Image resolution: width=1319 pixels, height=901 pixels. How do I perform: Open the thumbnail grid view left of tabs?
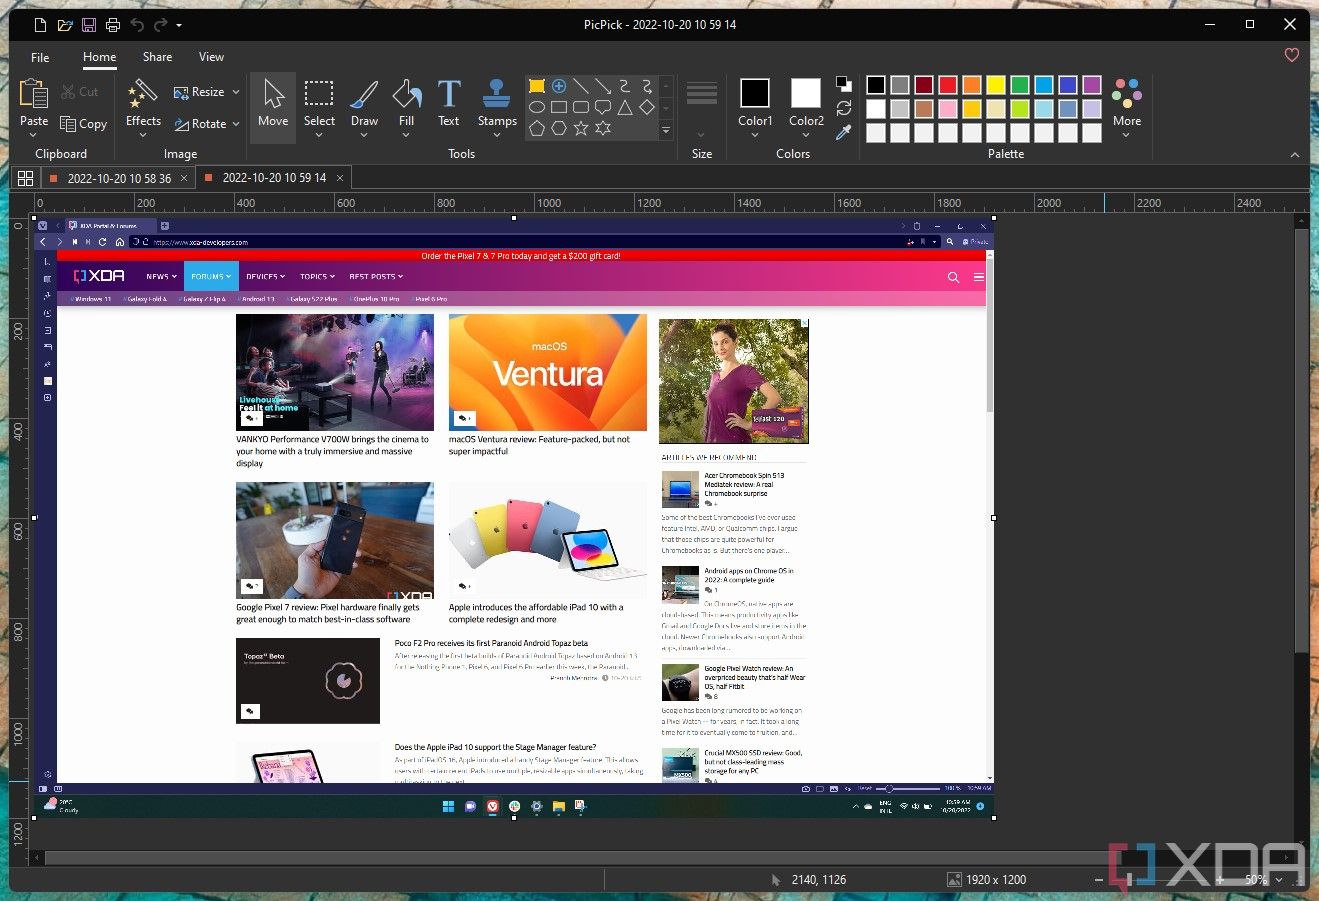tap(25, 177)
